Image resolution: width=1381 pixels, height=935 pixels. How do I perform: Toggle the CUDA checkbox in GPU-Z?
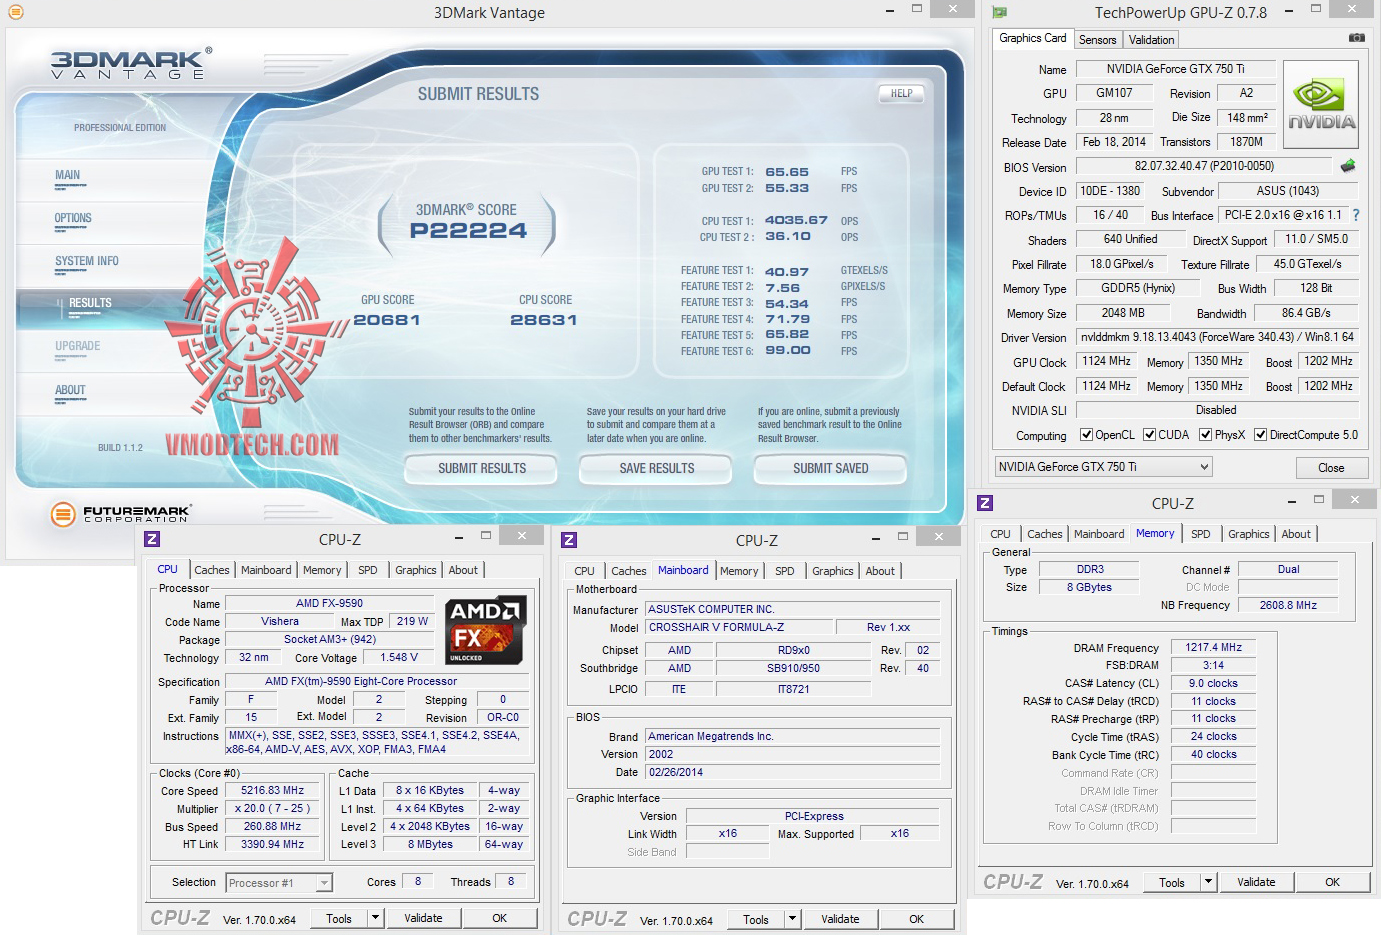[x=1149, y=435]
